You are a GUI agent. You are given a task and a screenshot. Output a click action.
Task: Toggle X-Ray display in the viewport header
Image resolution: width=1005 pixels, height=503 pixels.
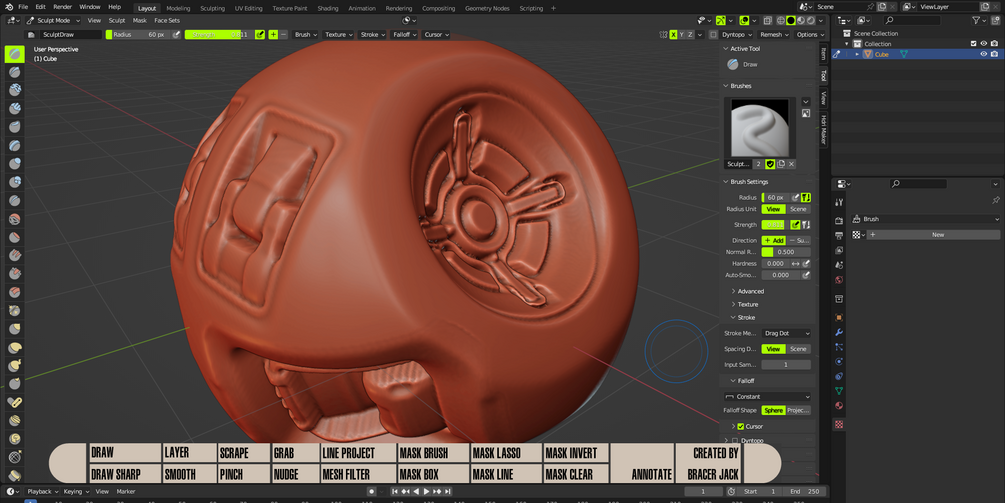coord(768,21)
